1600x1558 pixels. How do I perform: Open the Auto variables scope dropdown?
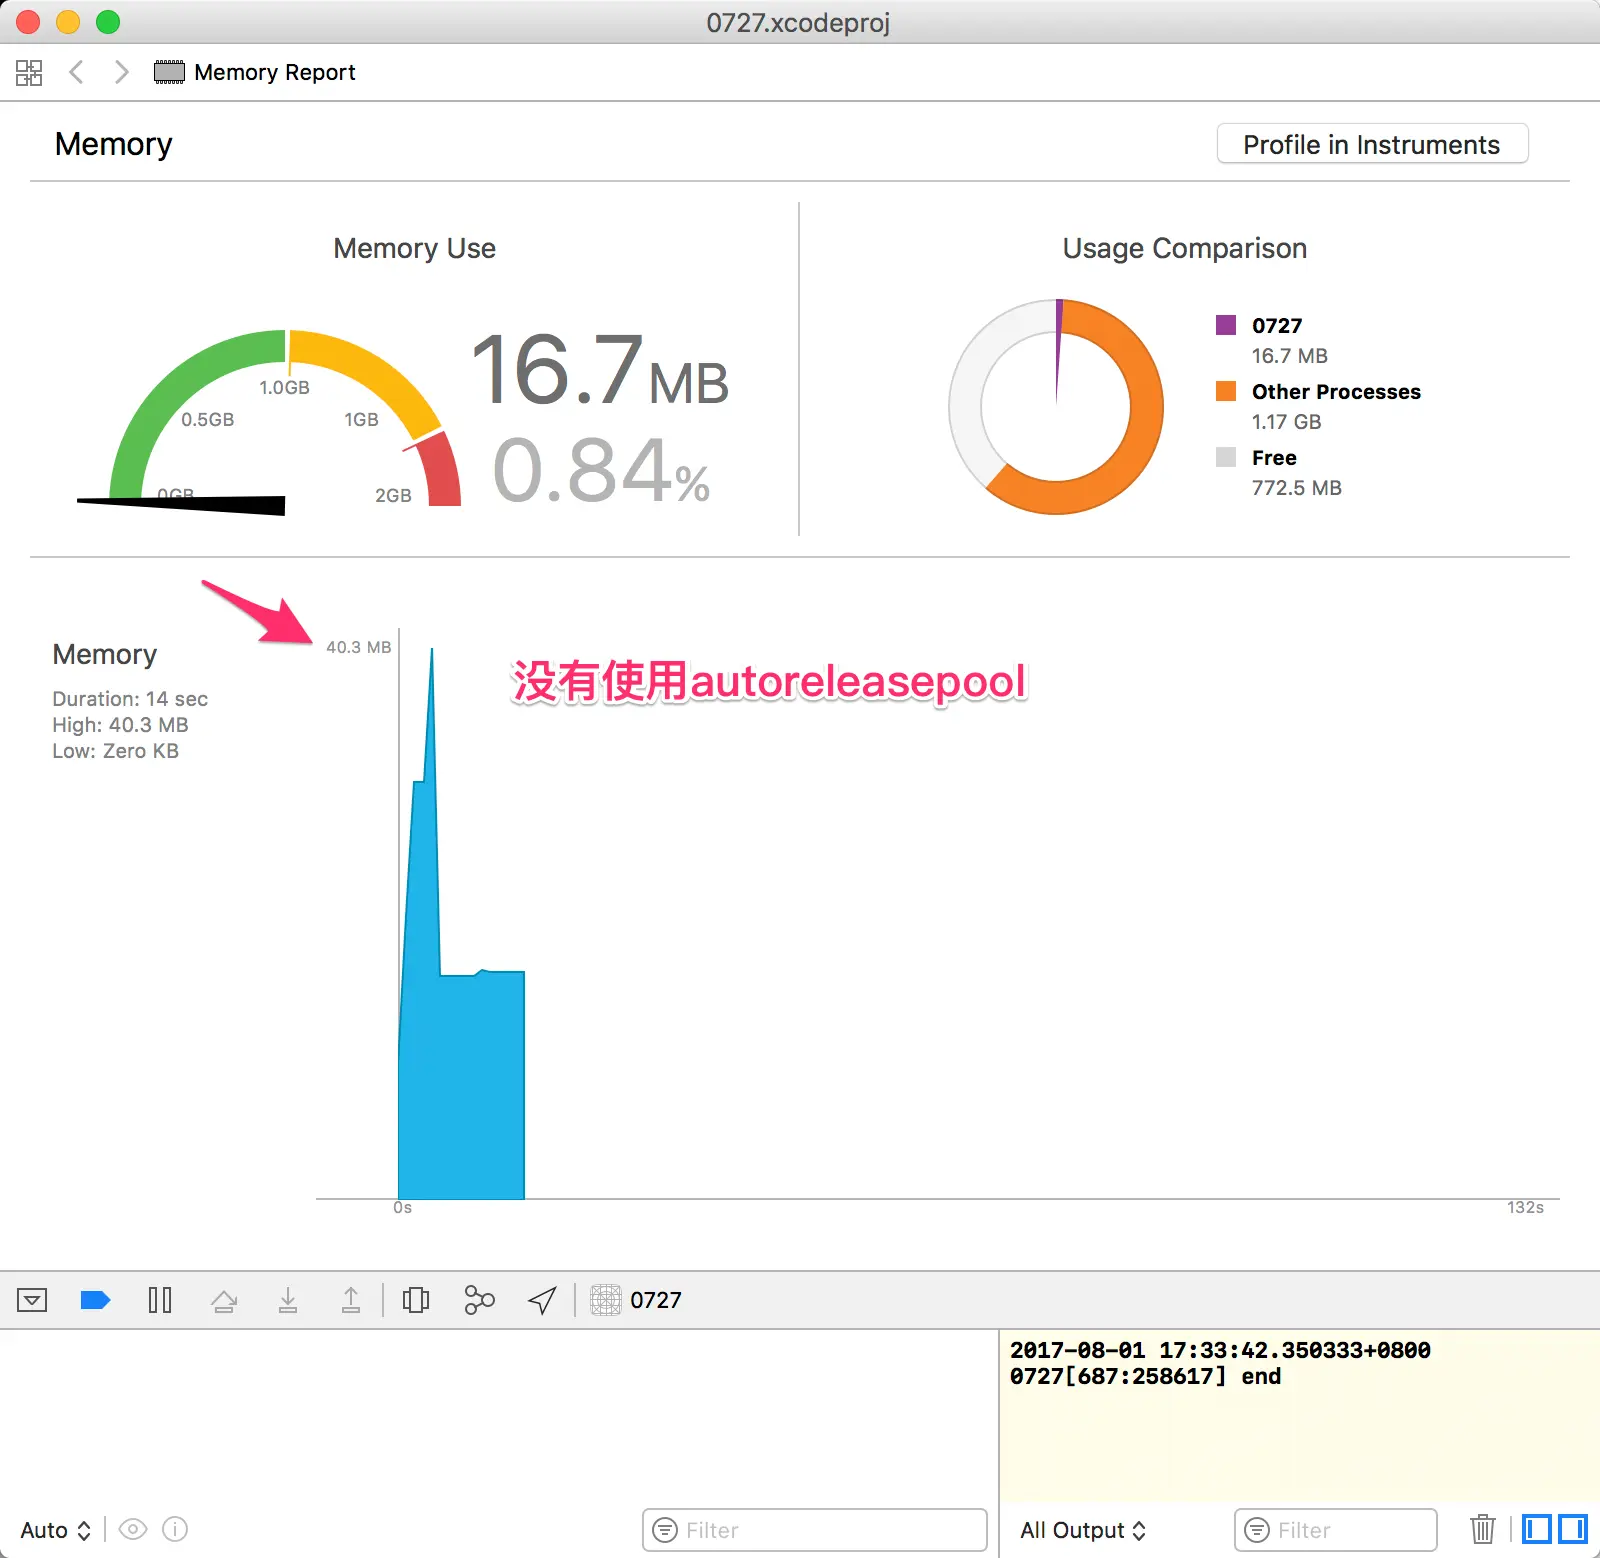pos(56,1530)
